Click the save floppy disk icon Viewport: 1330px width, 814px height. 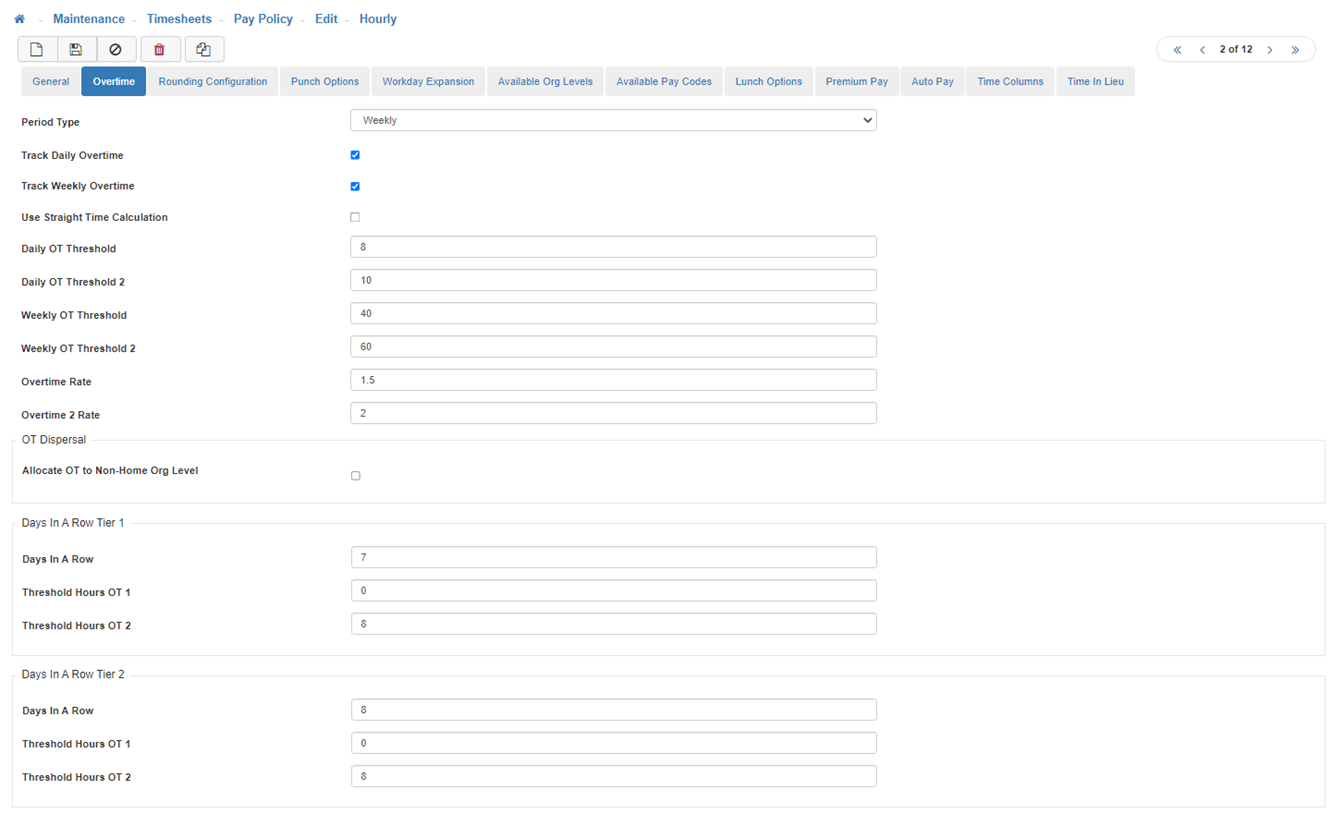point(76,50)
